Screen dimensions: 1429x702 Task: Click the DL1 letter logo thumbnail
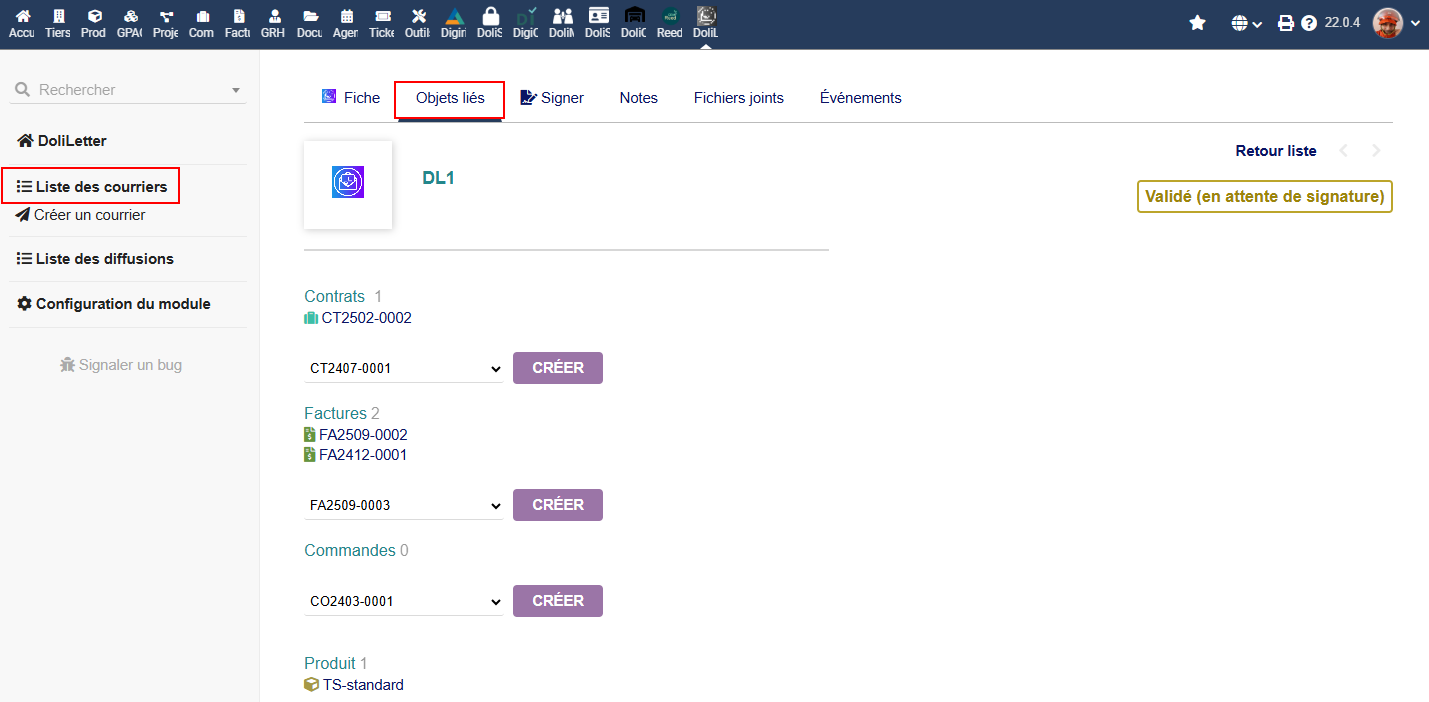point(348,183)
